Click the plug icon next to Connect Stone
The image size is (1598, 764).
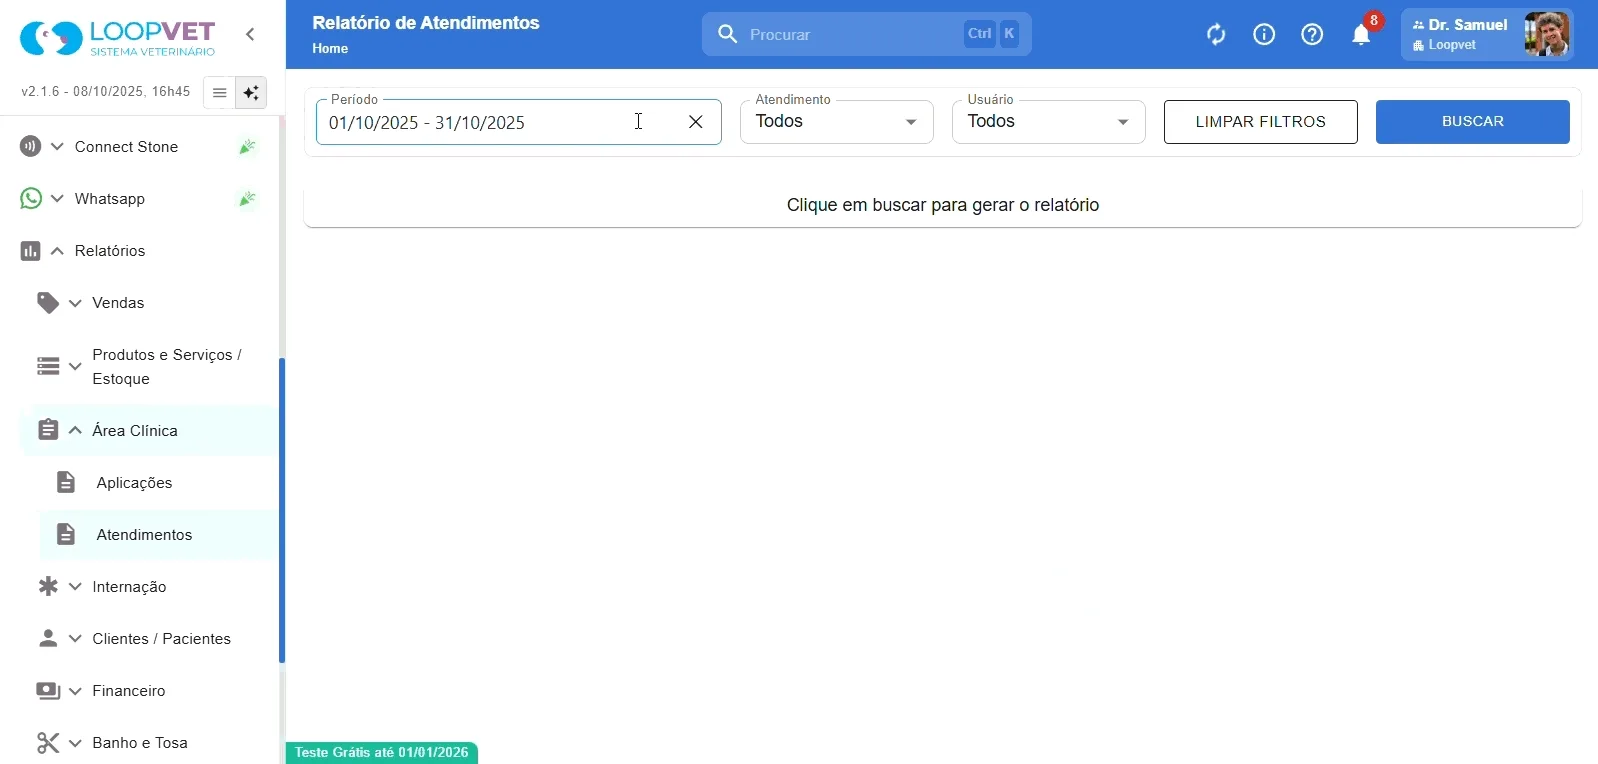click(247, 147)
